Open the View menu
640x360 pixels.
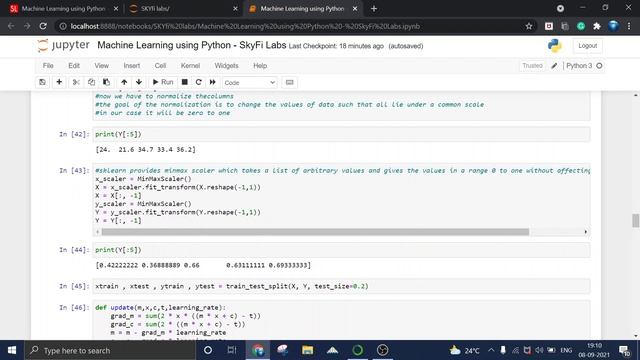[102, 66]
